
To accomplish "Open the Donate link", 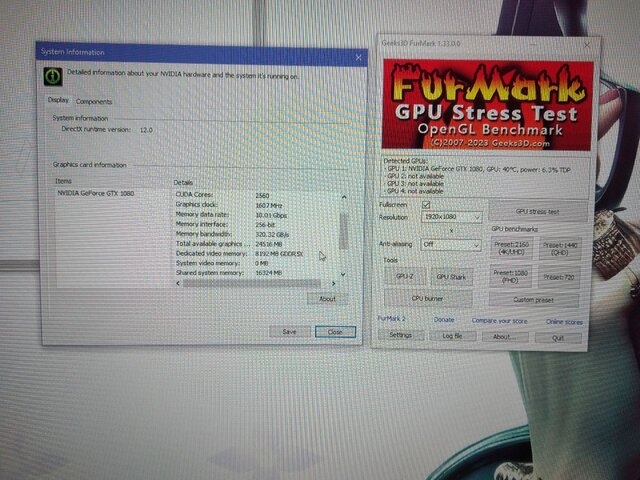I will [x=444, y=320].
